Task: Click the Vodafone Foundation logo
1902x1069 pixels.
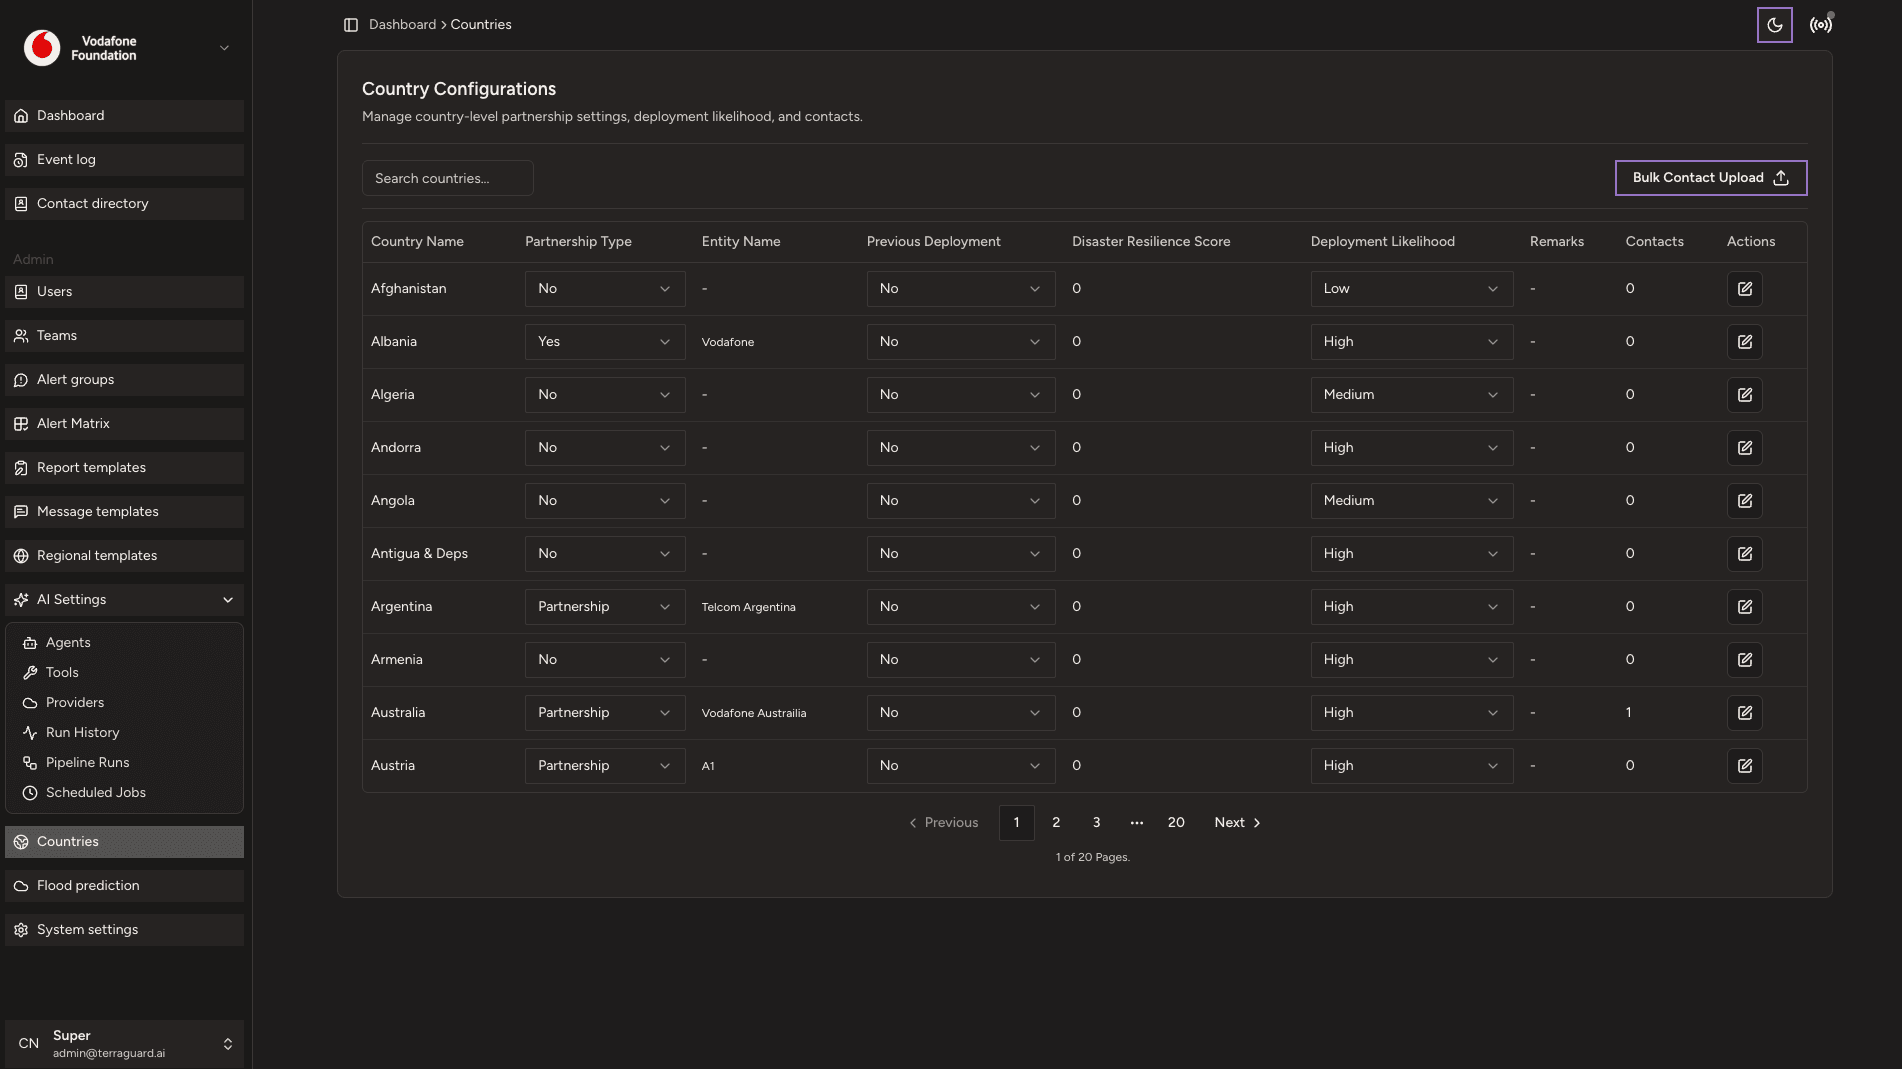Action: pos(42,48)
